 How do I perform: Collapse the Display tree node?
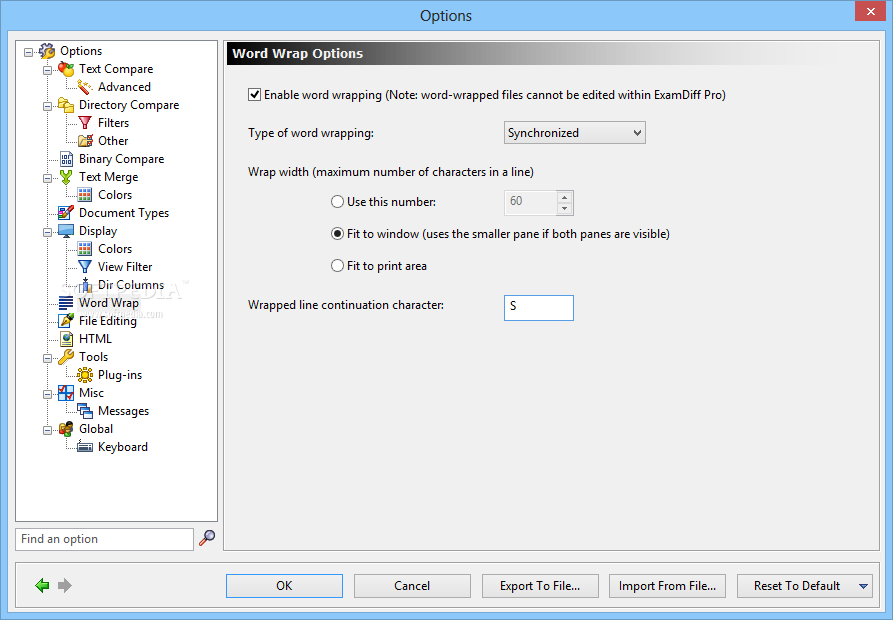click(x=47, y=233)
